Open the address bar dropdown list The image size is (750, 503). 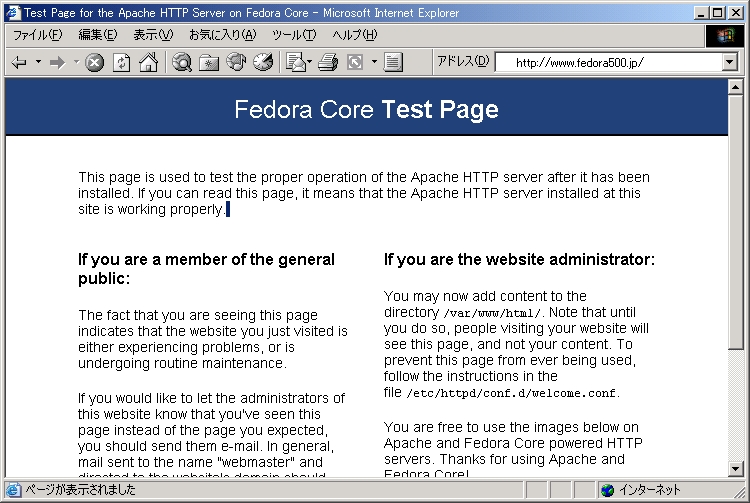click(729, 62)
